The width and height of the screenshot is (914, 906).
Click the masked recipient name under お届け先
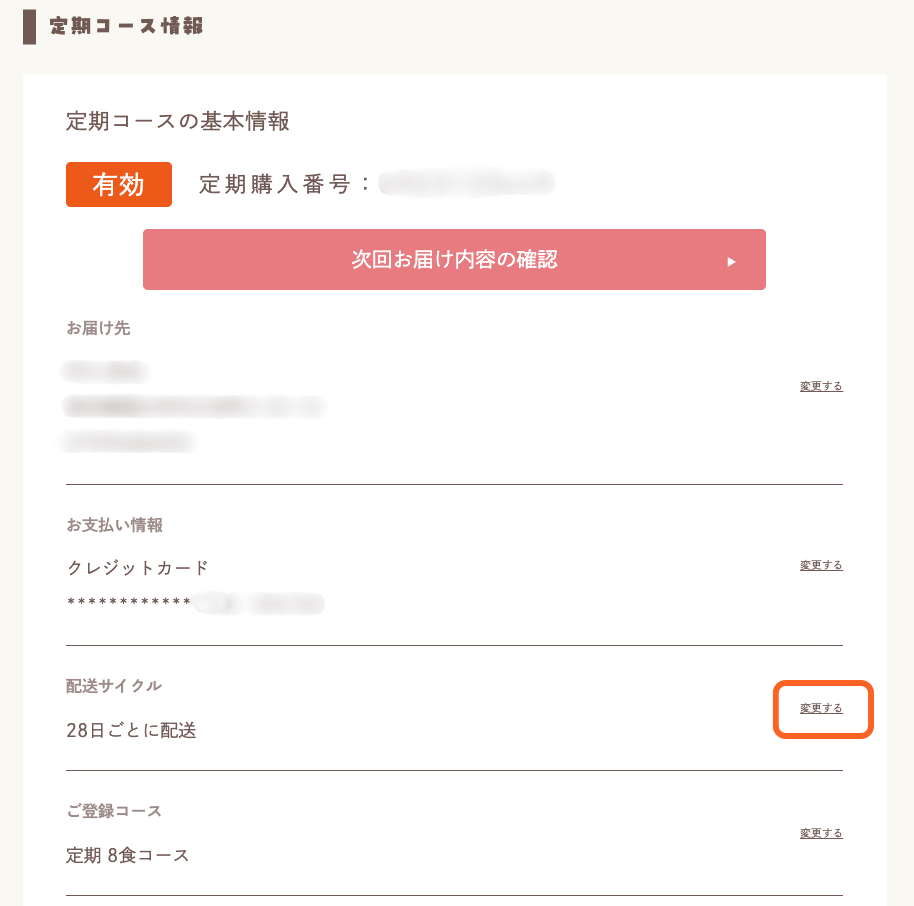105,371
